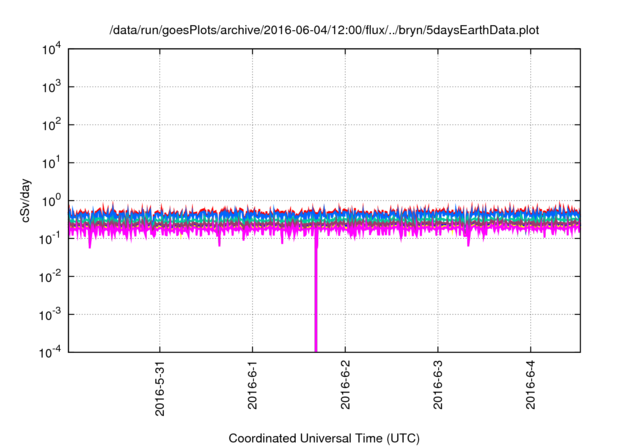The image size is (640, 448).
Task: Click the 2016-6-4 date tick label
Action: pos(530,385)
